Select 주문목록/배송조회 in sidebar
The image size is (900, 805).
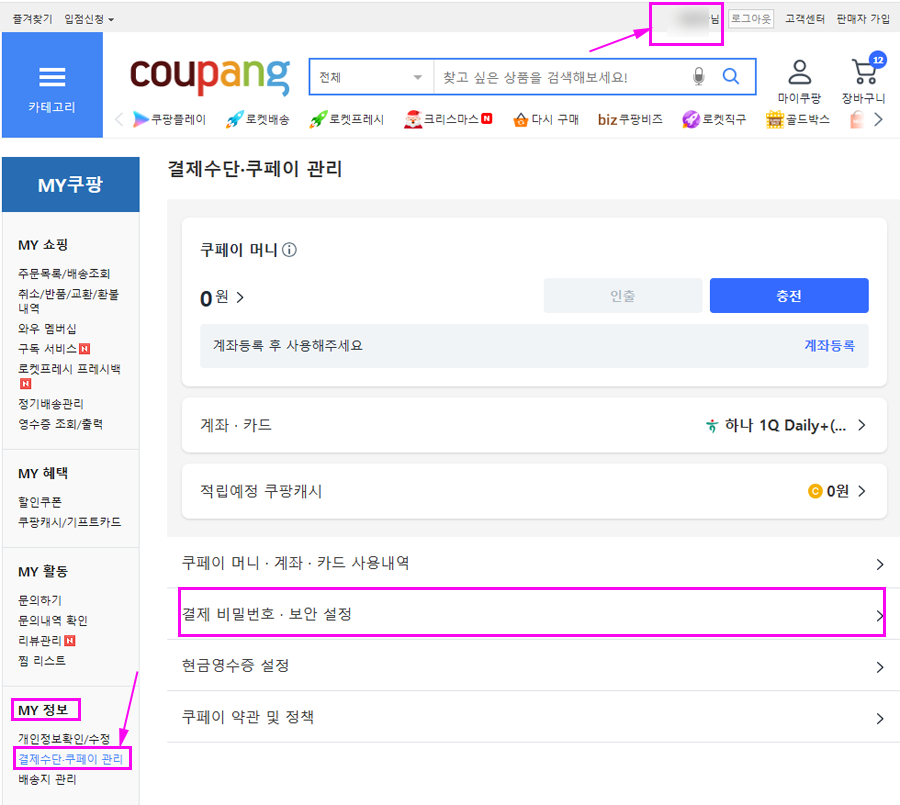[64, 273]
